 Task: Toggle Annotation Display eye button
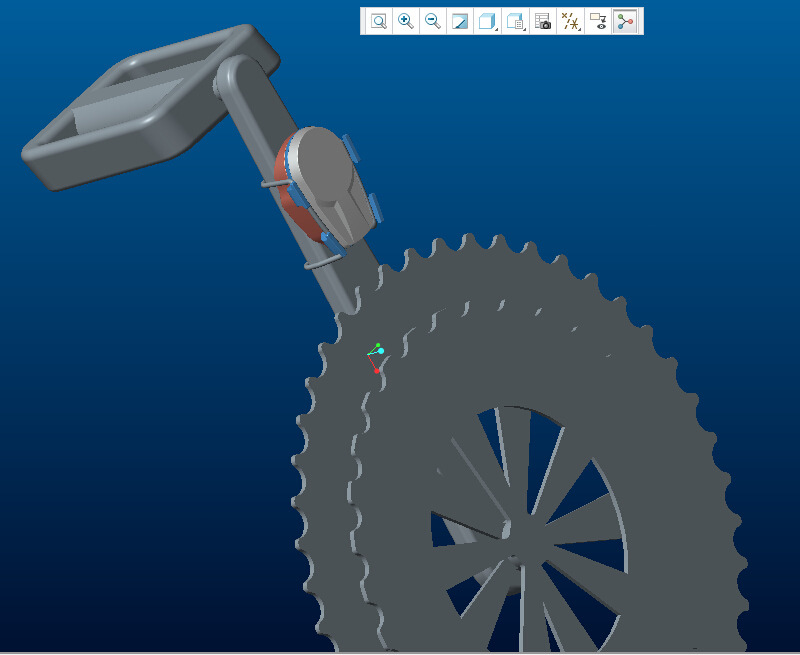[598, 21]
